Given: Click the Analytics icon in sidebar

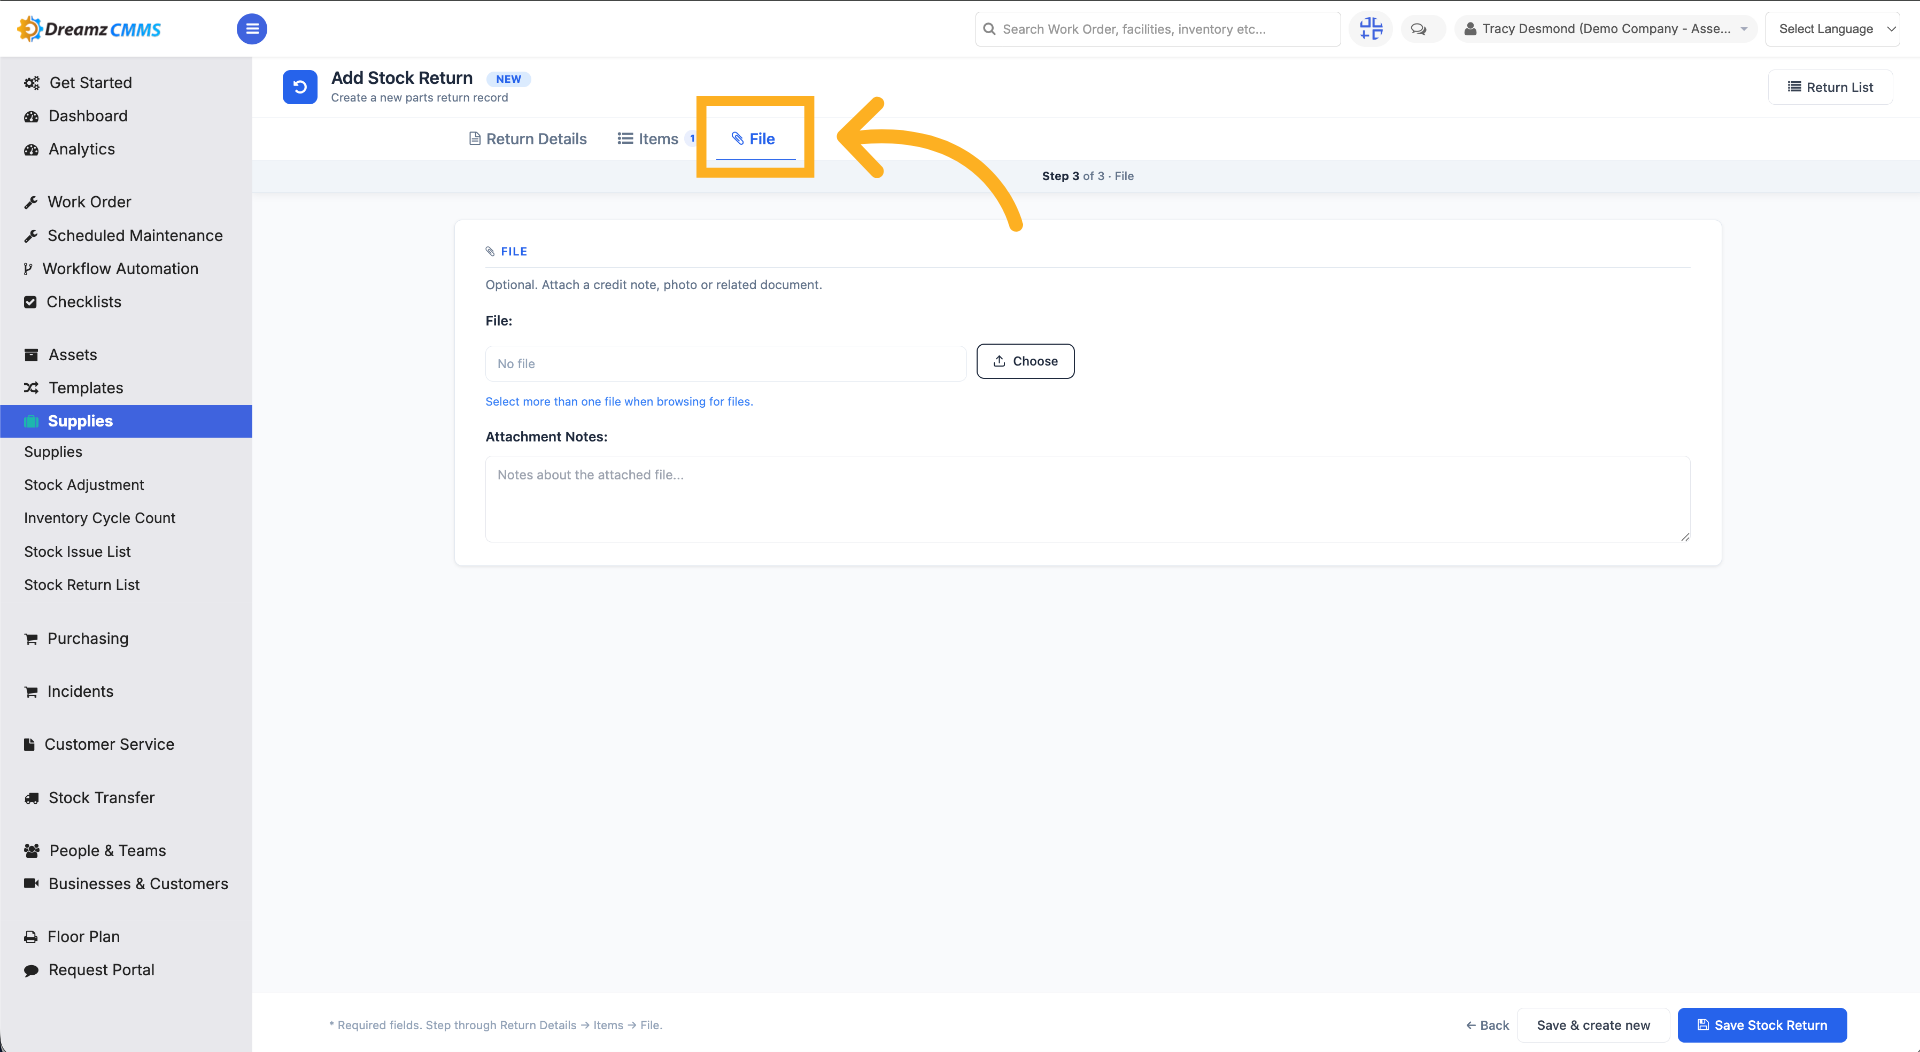Looking at the screenshot, I should click(31, 149).
